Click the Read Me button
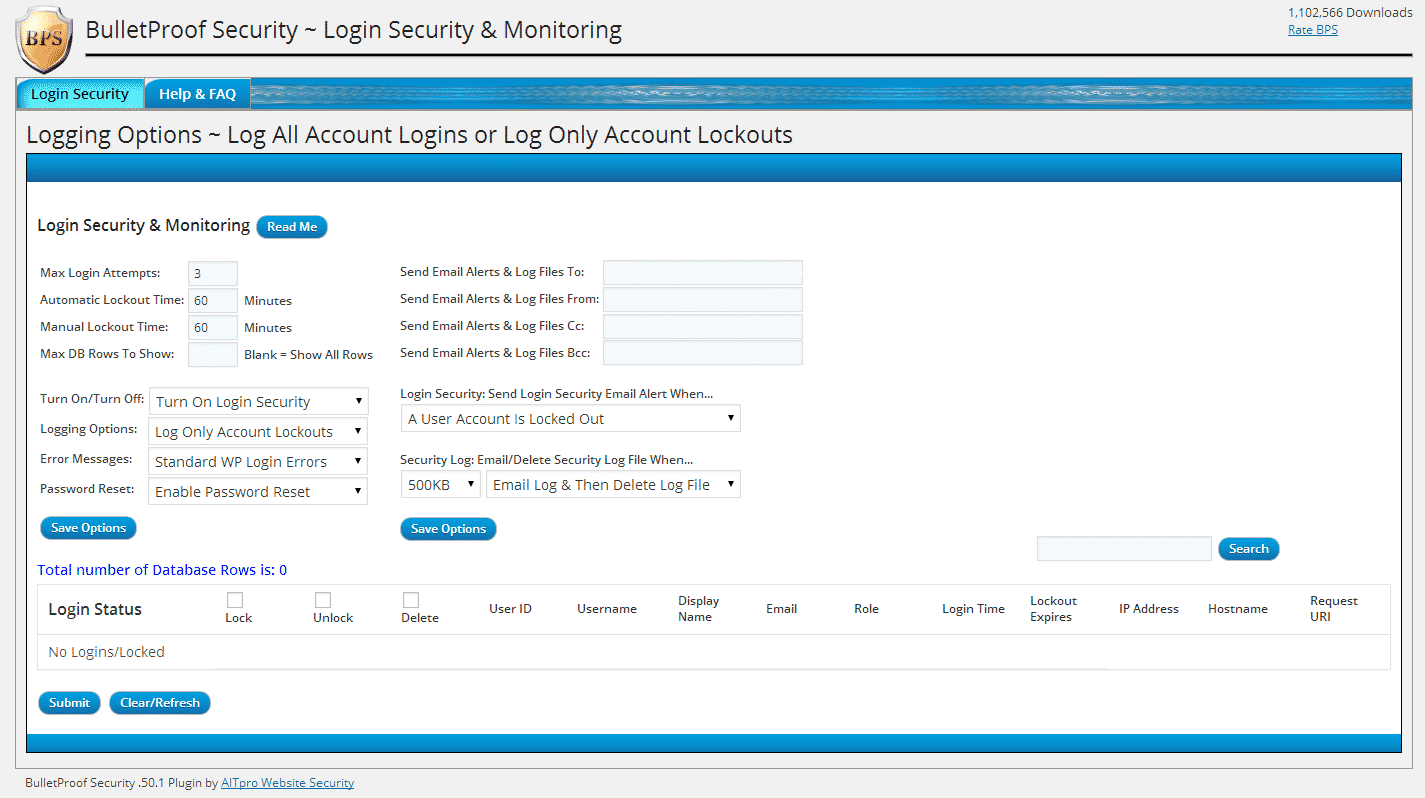The height and width of the screenshot is (798, 1425). coord(291,227)
